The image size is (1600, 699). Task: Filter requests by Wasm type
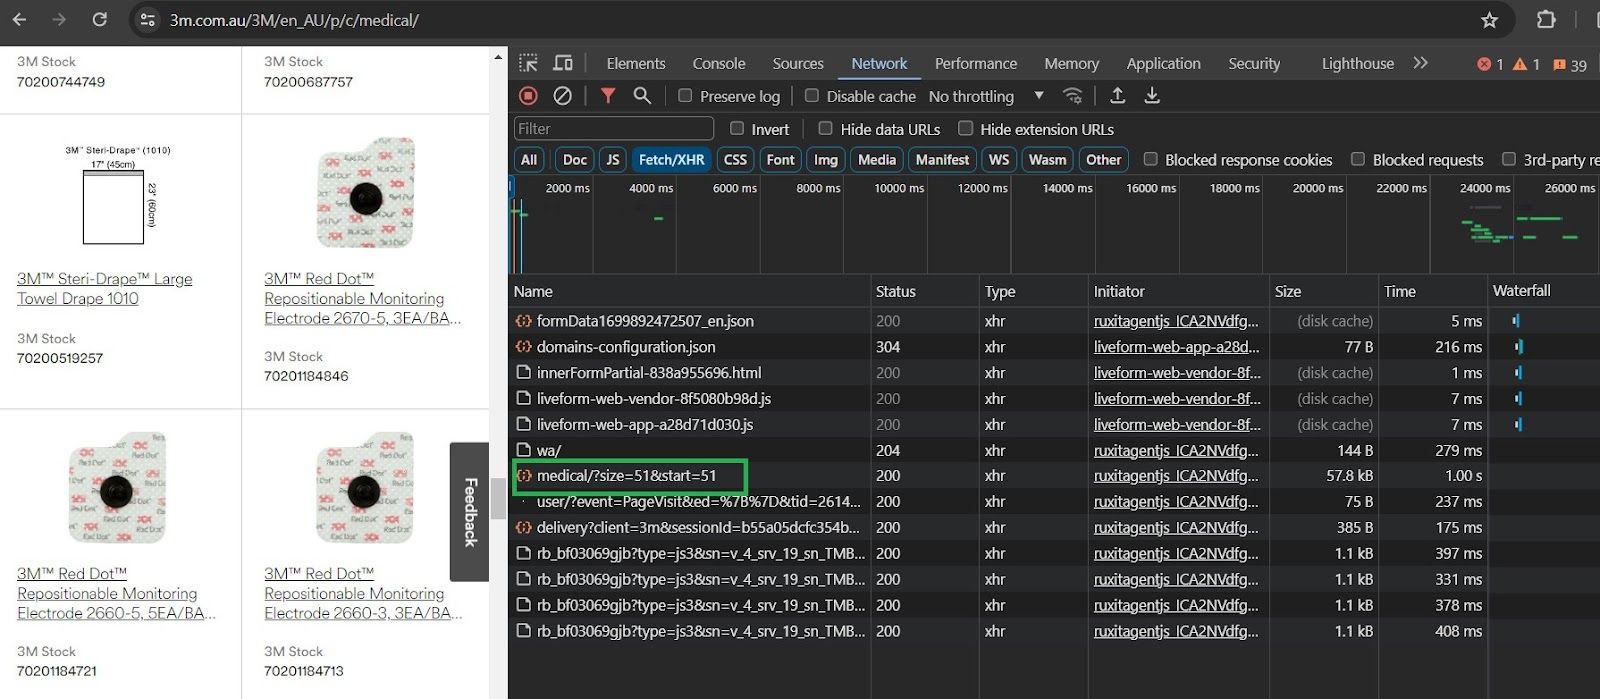point(1047,159)
